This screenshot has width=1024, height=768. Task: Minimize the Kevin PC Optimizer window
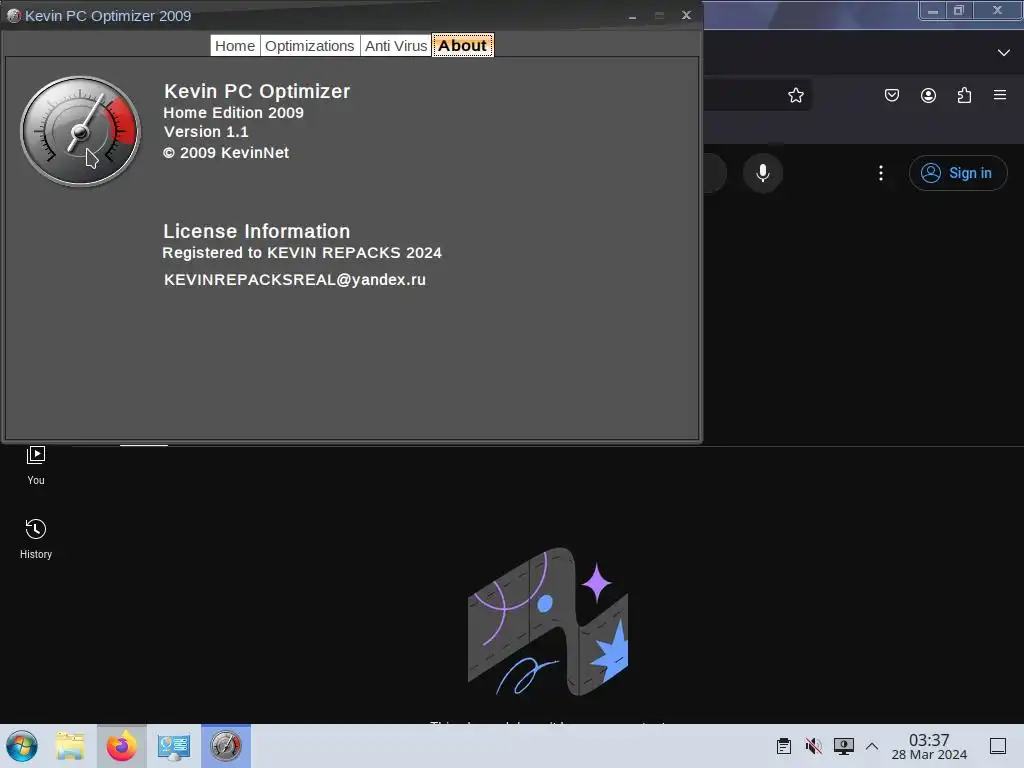point(632,16)
